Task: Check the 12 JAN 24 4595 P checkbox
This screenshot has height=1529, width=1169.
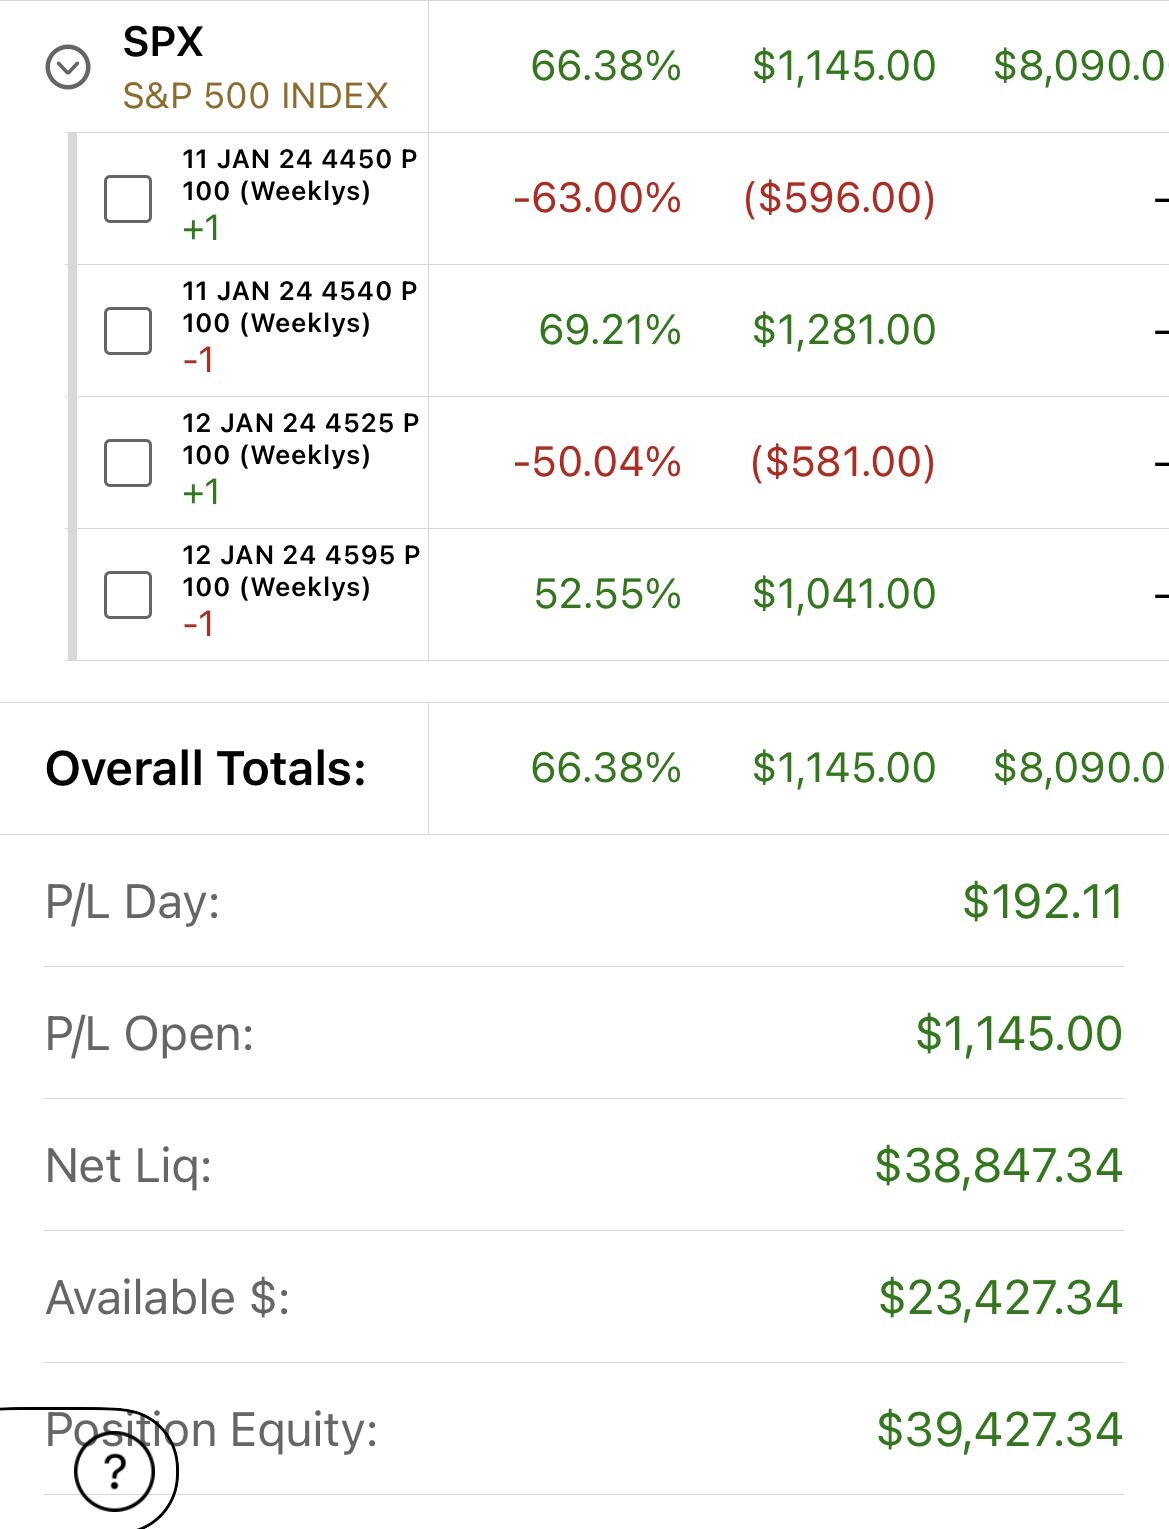Action: click(x=128, y=594)
